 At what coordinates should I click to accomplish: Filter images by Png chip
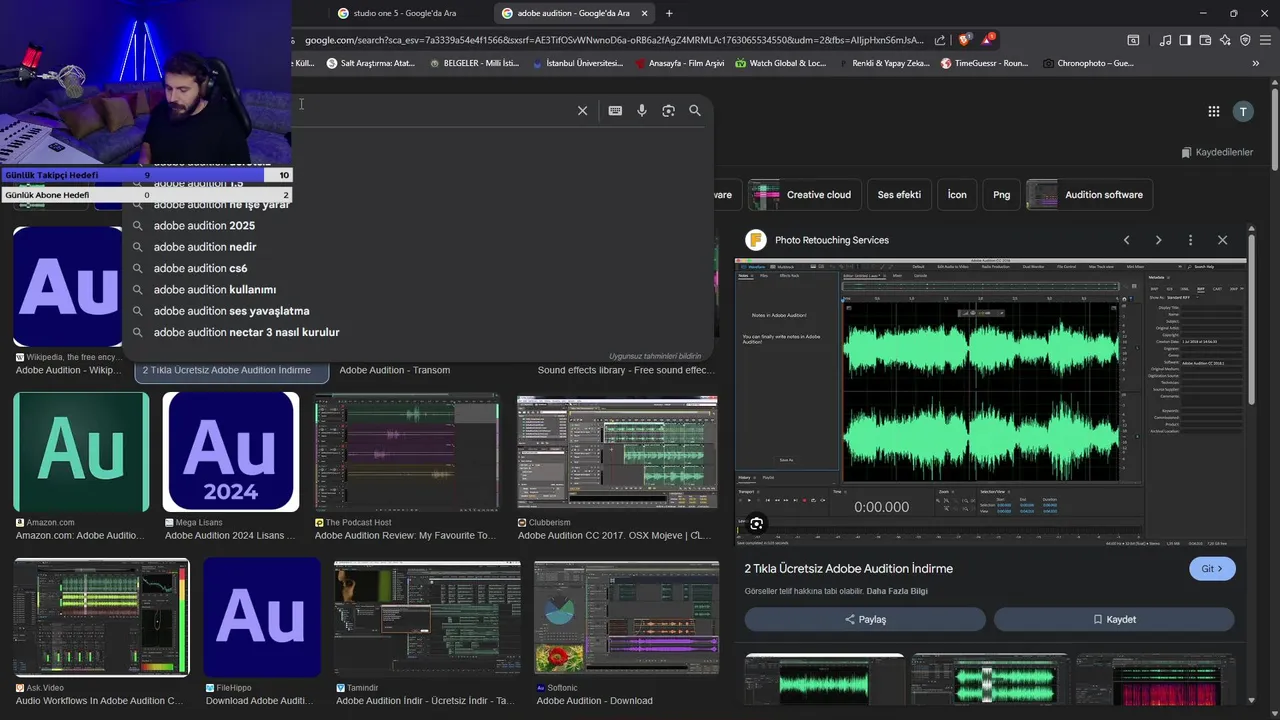[1001, 195]
